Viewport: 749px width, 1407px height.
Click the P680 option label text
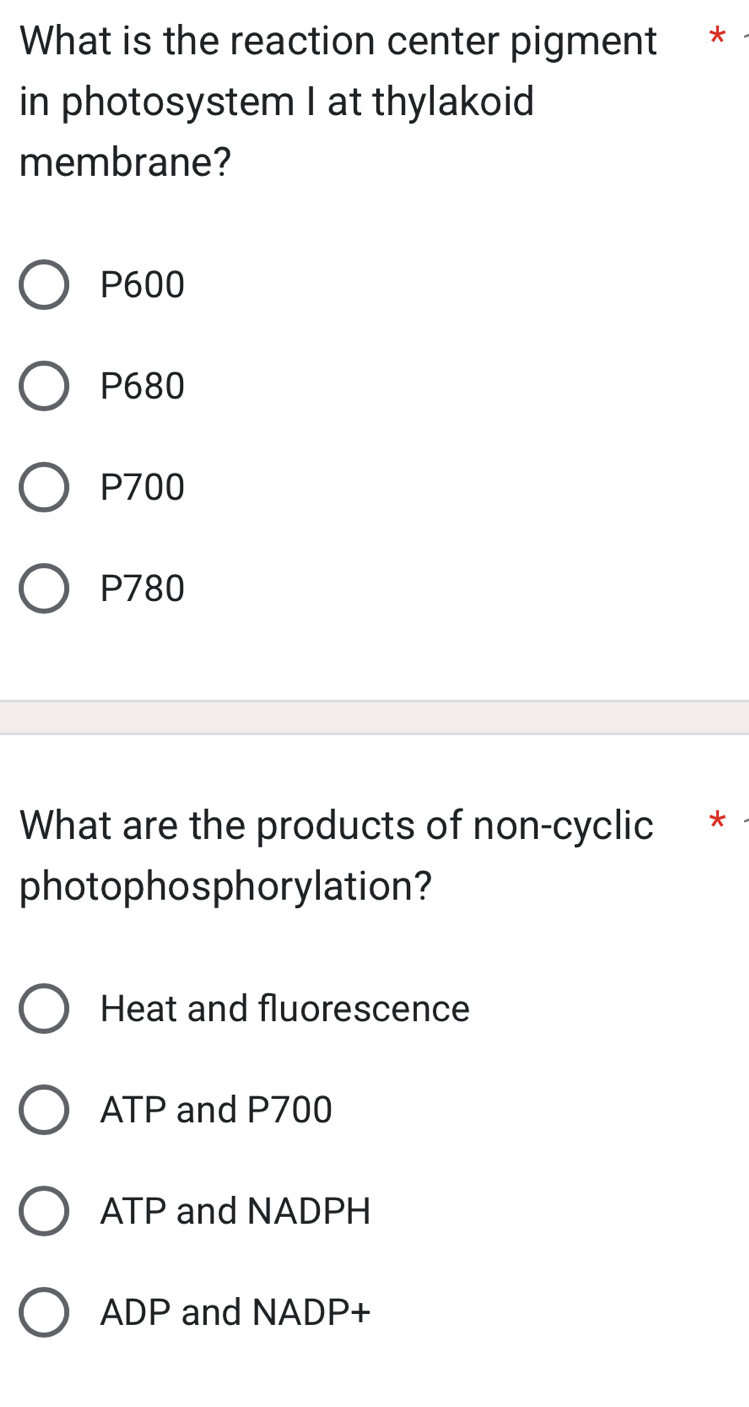pos(142,386)
